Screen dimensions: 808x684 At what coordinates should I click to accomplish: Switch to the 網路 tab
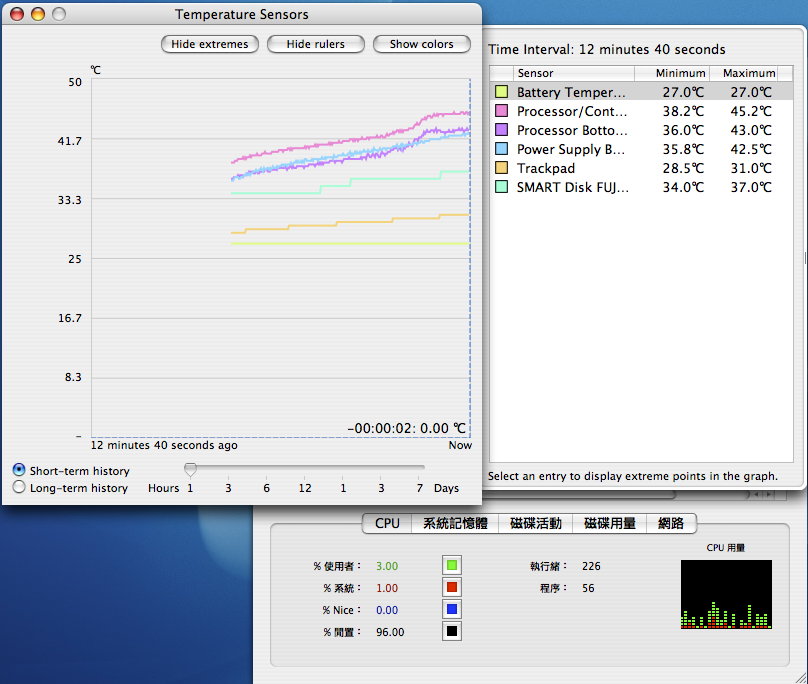(x=671, y=524)
